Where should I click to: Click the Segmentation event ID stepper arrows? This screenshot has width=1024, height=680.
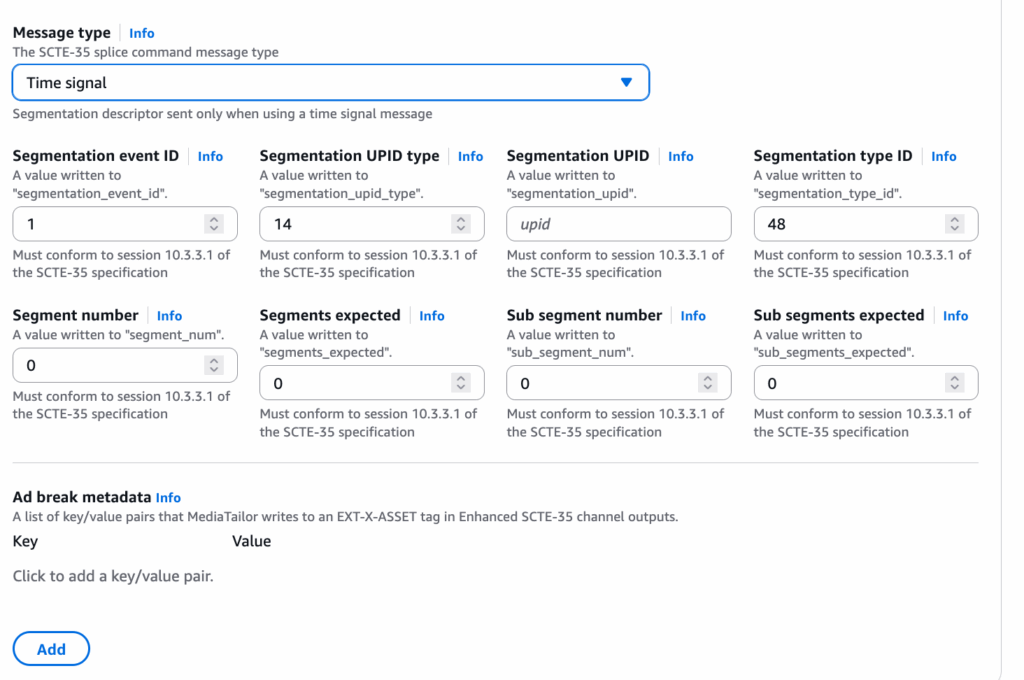213,224
